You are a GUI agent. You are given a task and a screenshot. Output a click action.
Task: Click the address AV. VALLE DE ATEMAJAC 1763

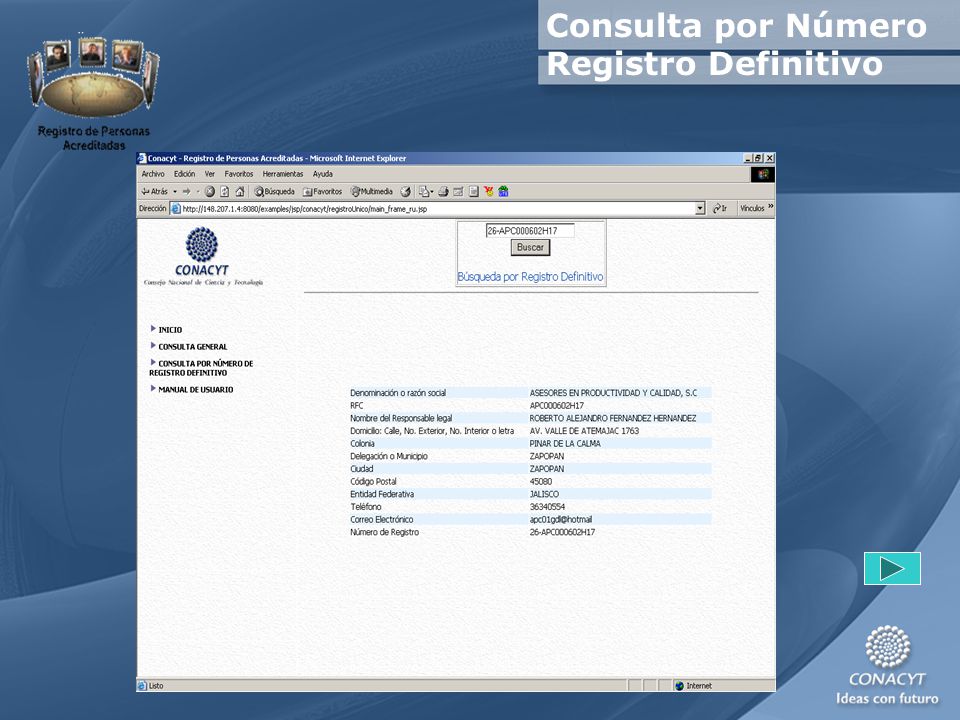[x=584, y=431]
